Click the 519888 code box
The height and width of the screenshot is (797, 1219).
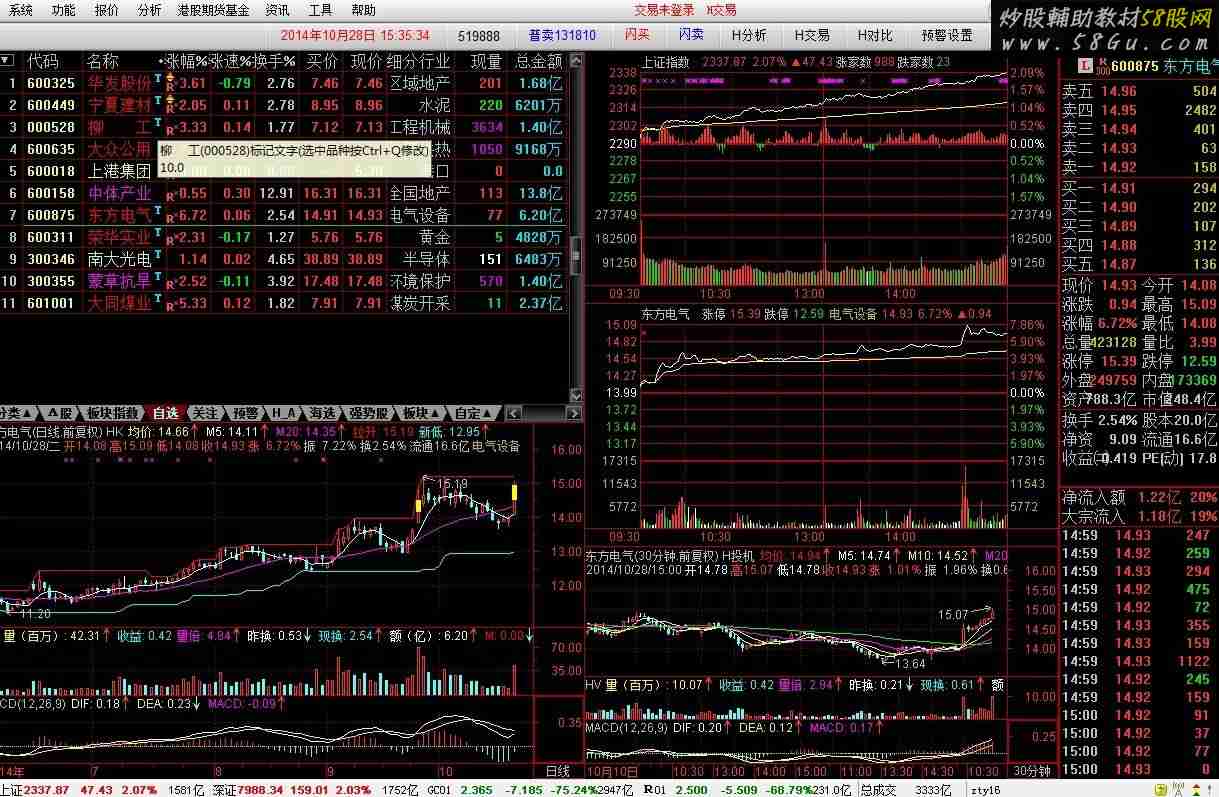coord(479,35)
